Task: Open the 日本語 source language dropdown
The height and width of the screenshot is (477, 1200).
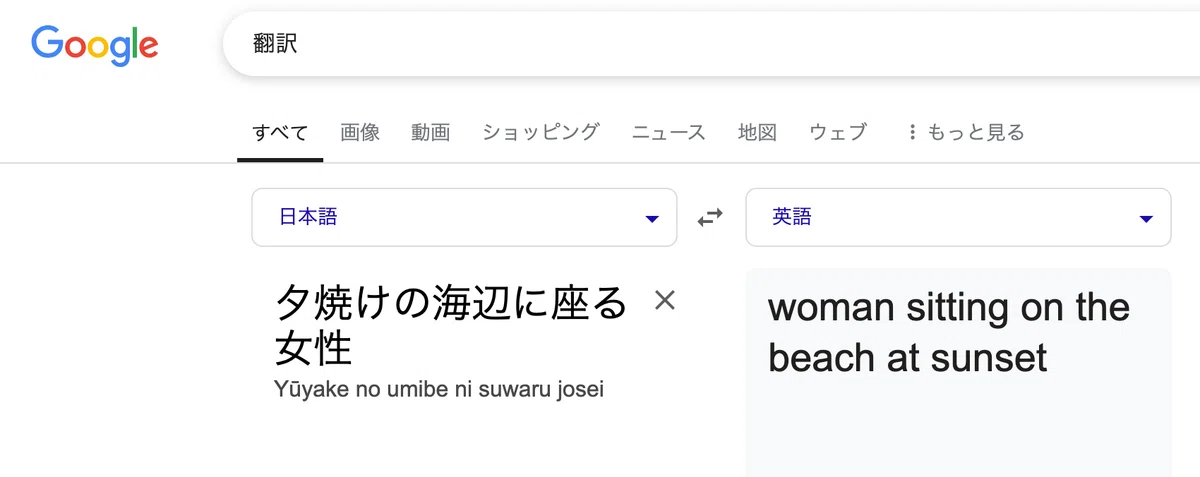Action: pyautogui.click(x=464, y=217)
